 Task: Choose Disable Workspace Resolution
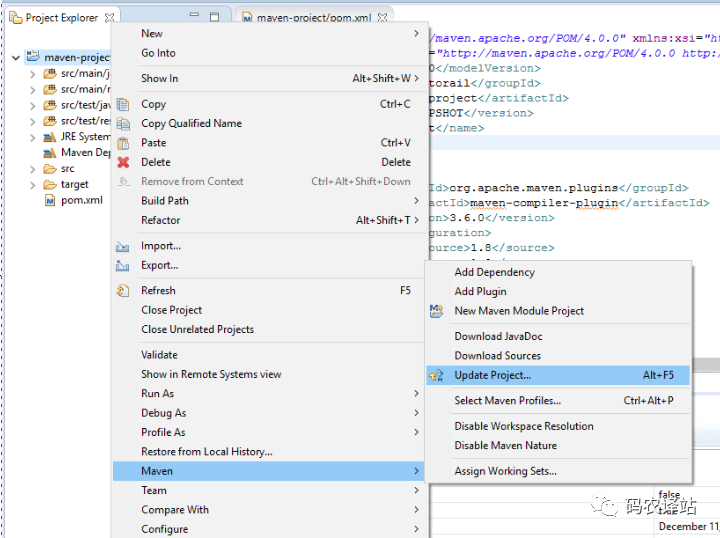coord(558,426)
